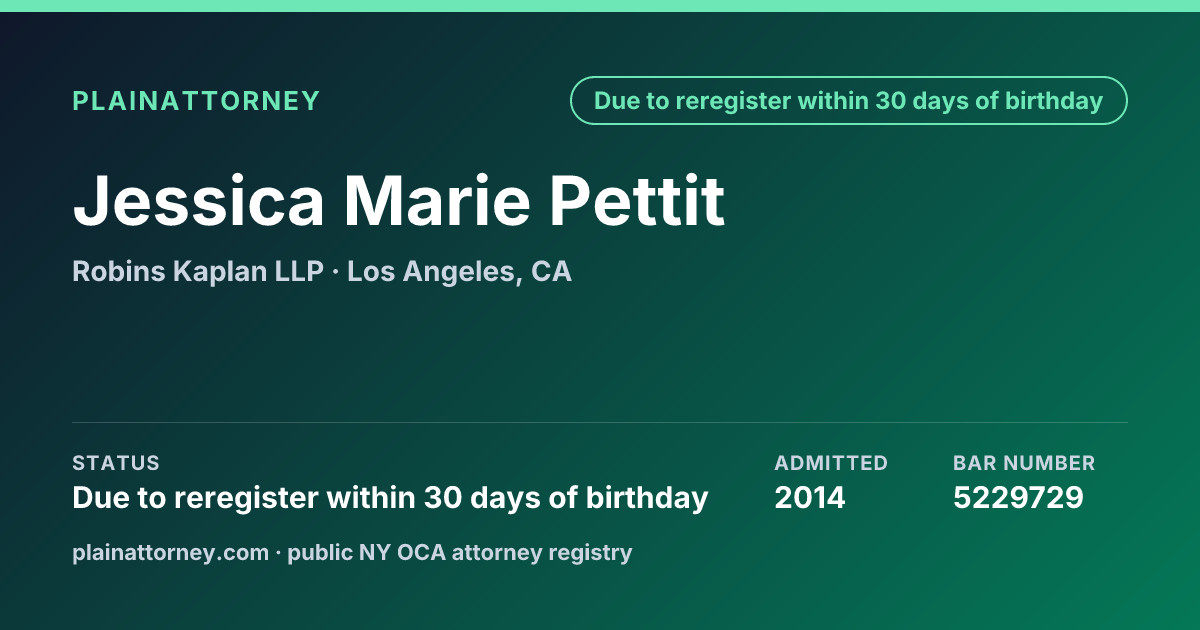Select the status value below STATUS label

390,498
